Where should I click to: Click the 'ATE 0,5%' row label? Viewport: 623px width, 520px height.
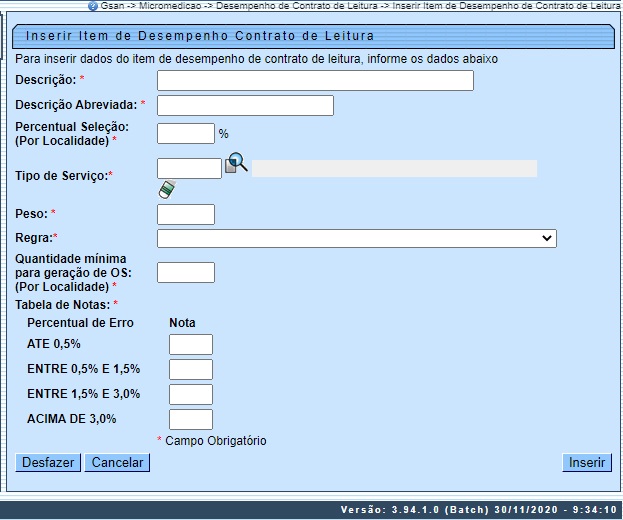tap(54, 344)
